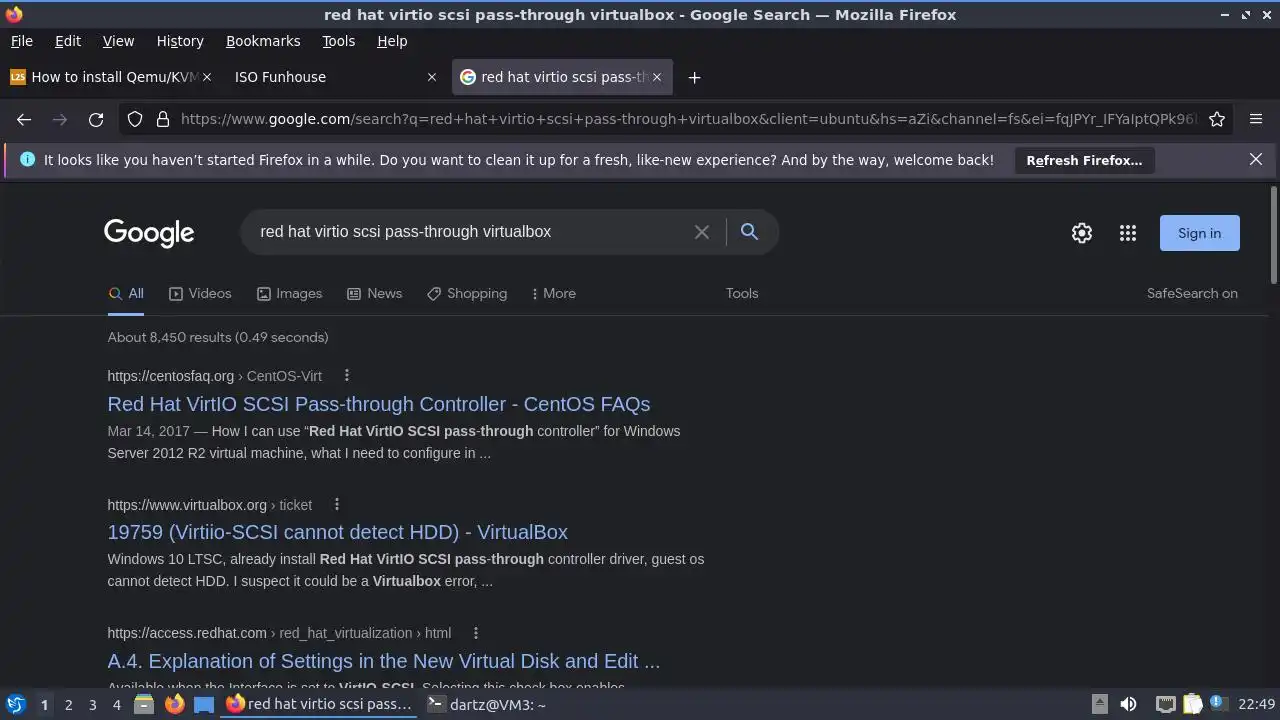The height and width of the screenshot is (720, 1280).
Task: Open the volume speaker tray icon
Action: click(1128, 704)
